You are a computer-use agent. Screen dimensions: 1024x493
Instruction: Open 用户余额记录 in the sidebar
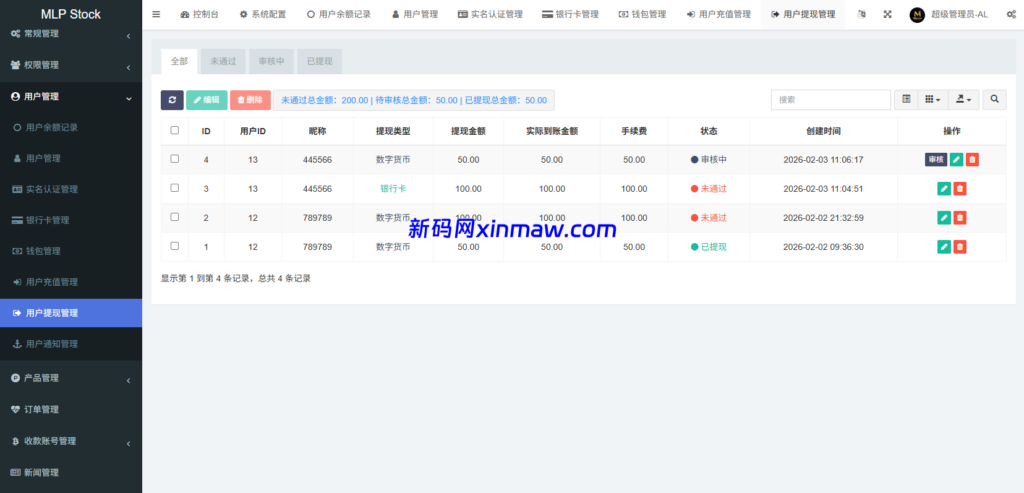pyautogui.click(x=71, y=127)
